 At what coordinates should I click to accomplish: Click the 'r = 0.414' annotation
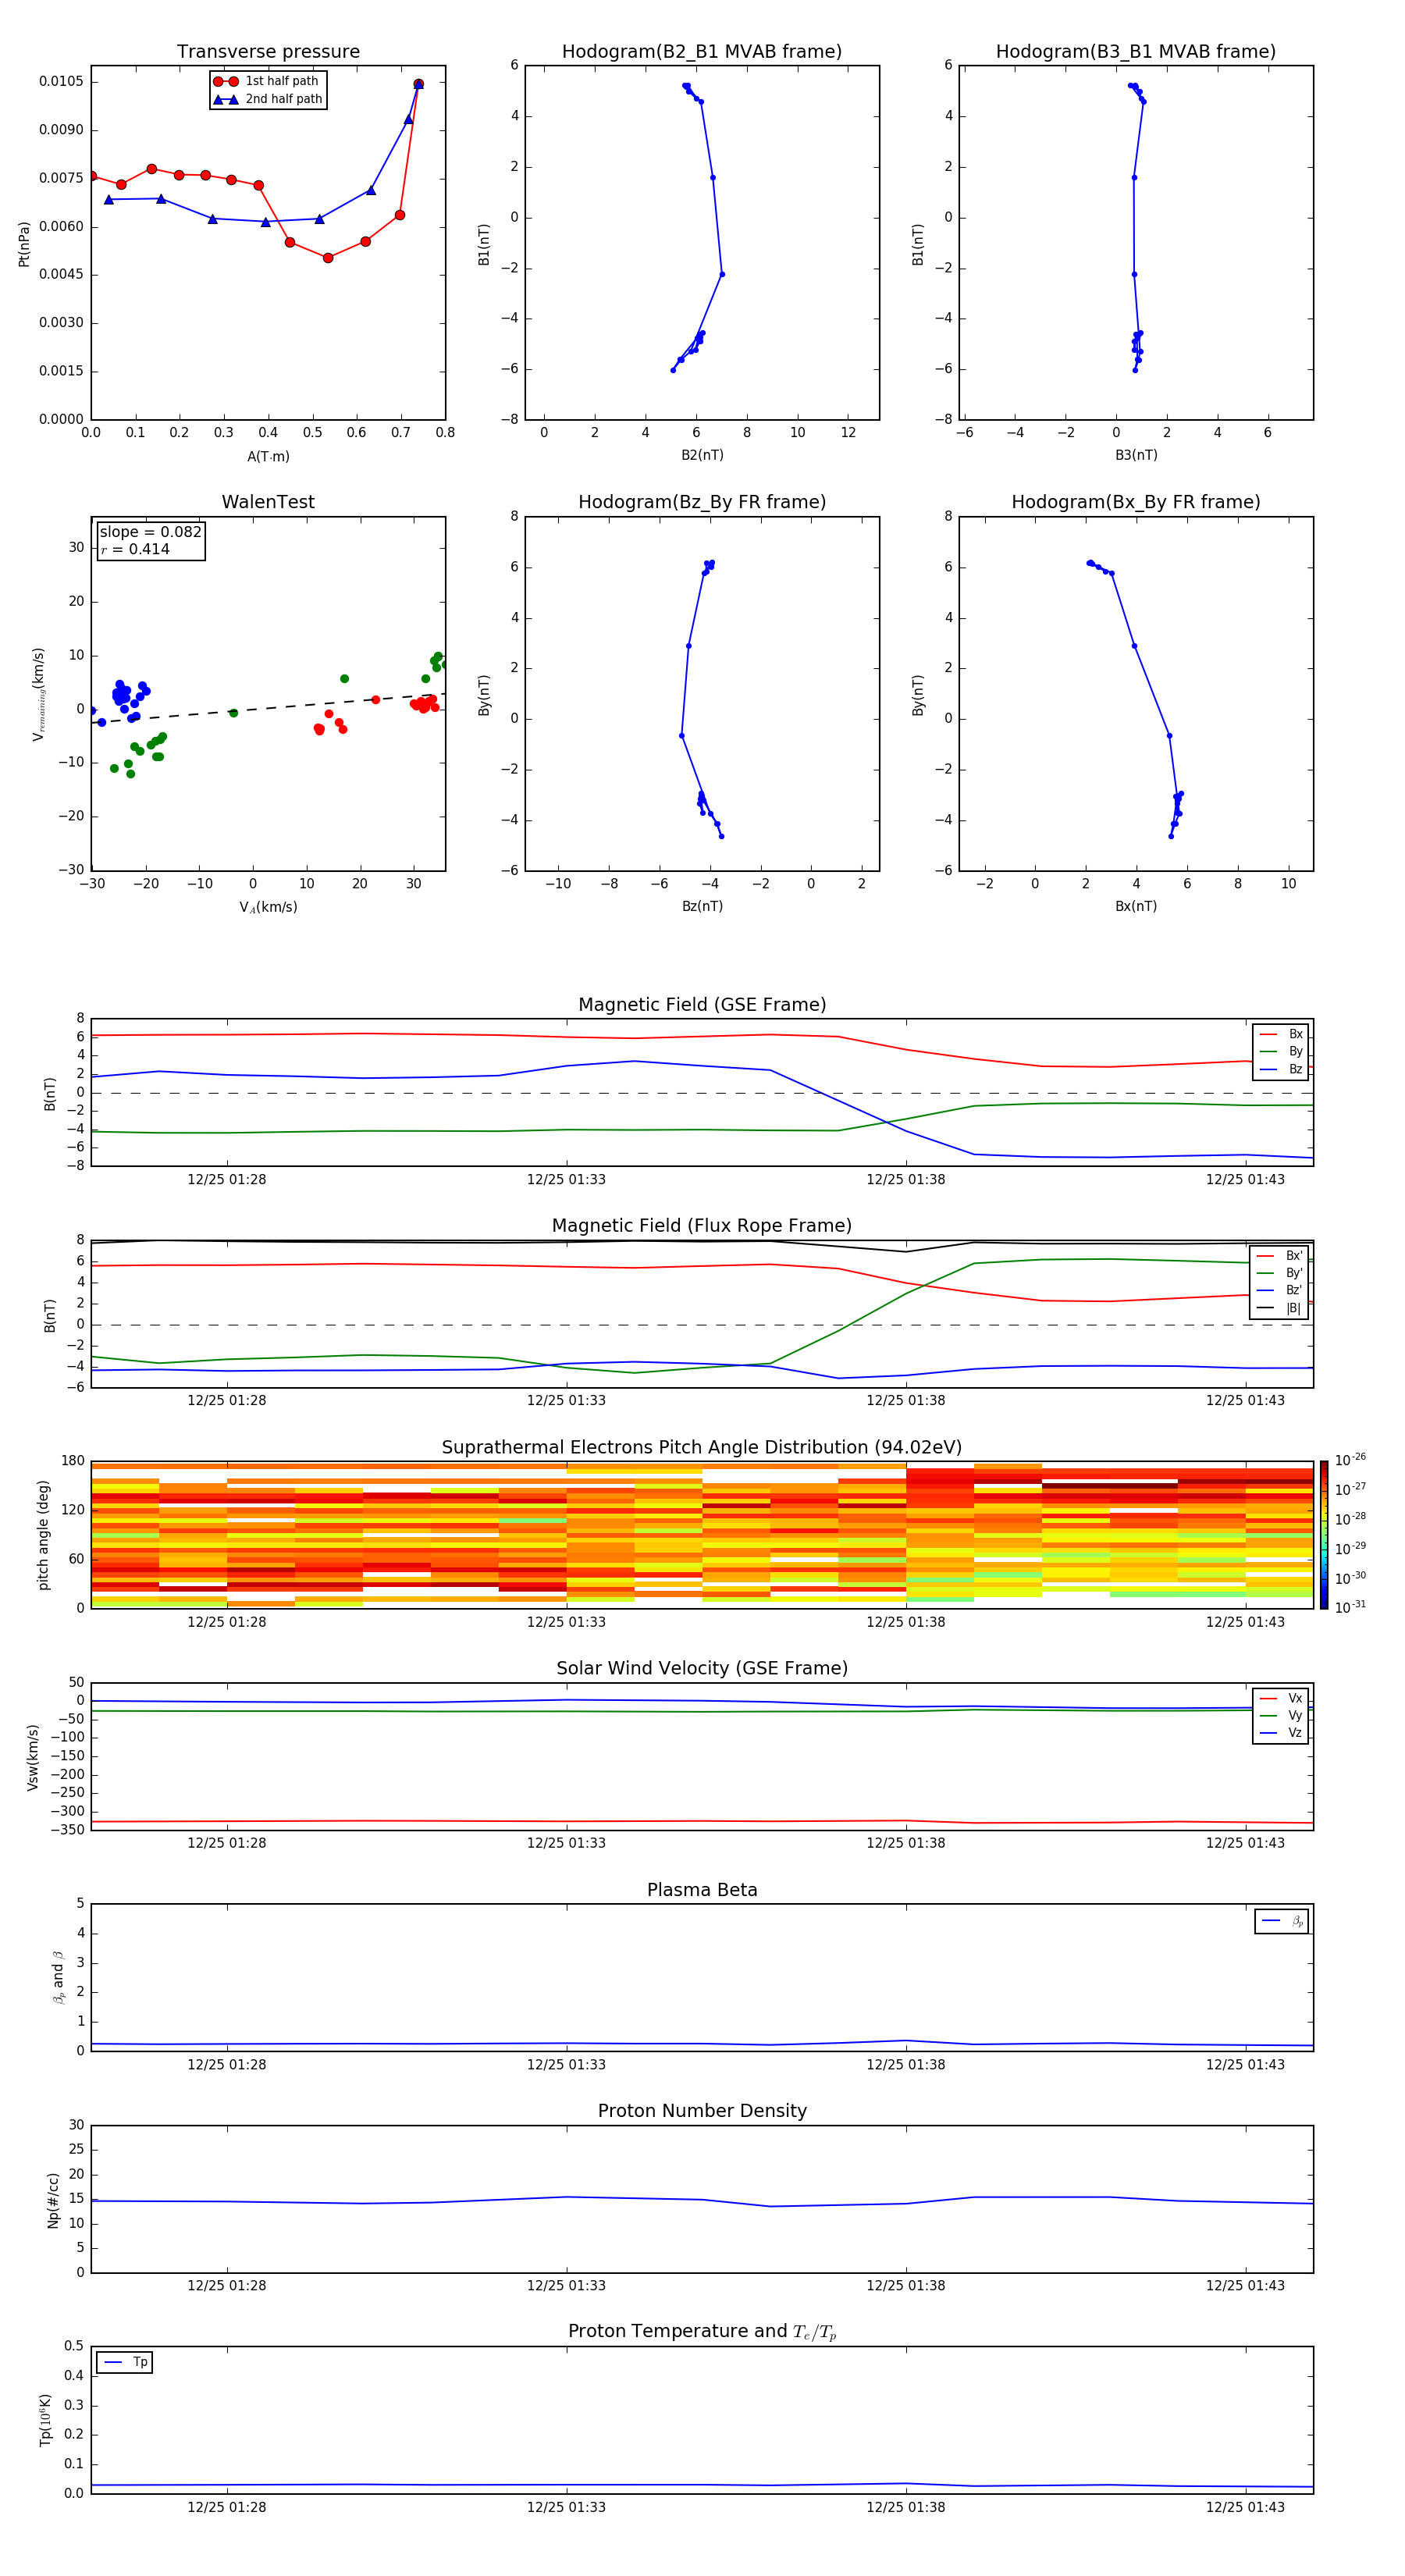135,549
